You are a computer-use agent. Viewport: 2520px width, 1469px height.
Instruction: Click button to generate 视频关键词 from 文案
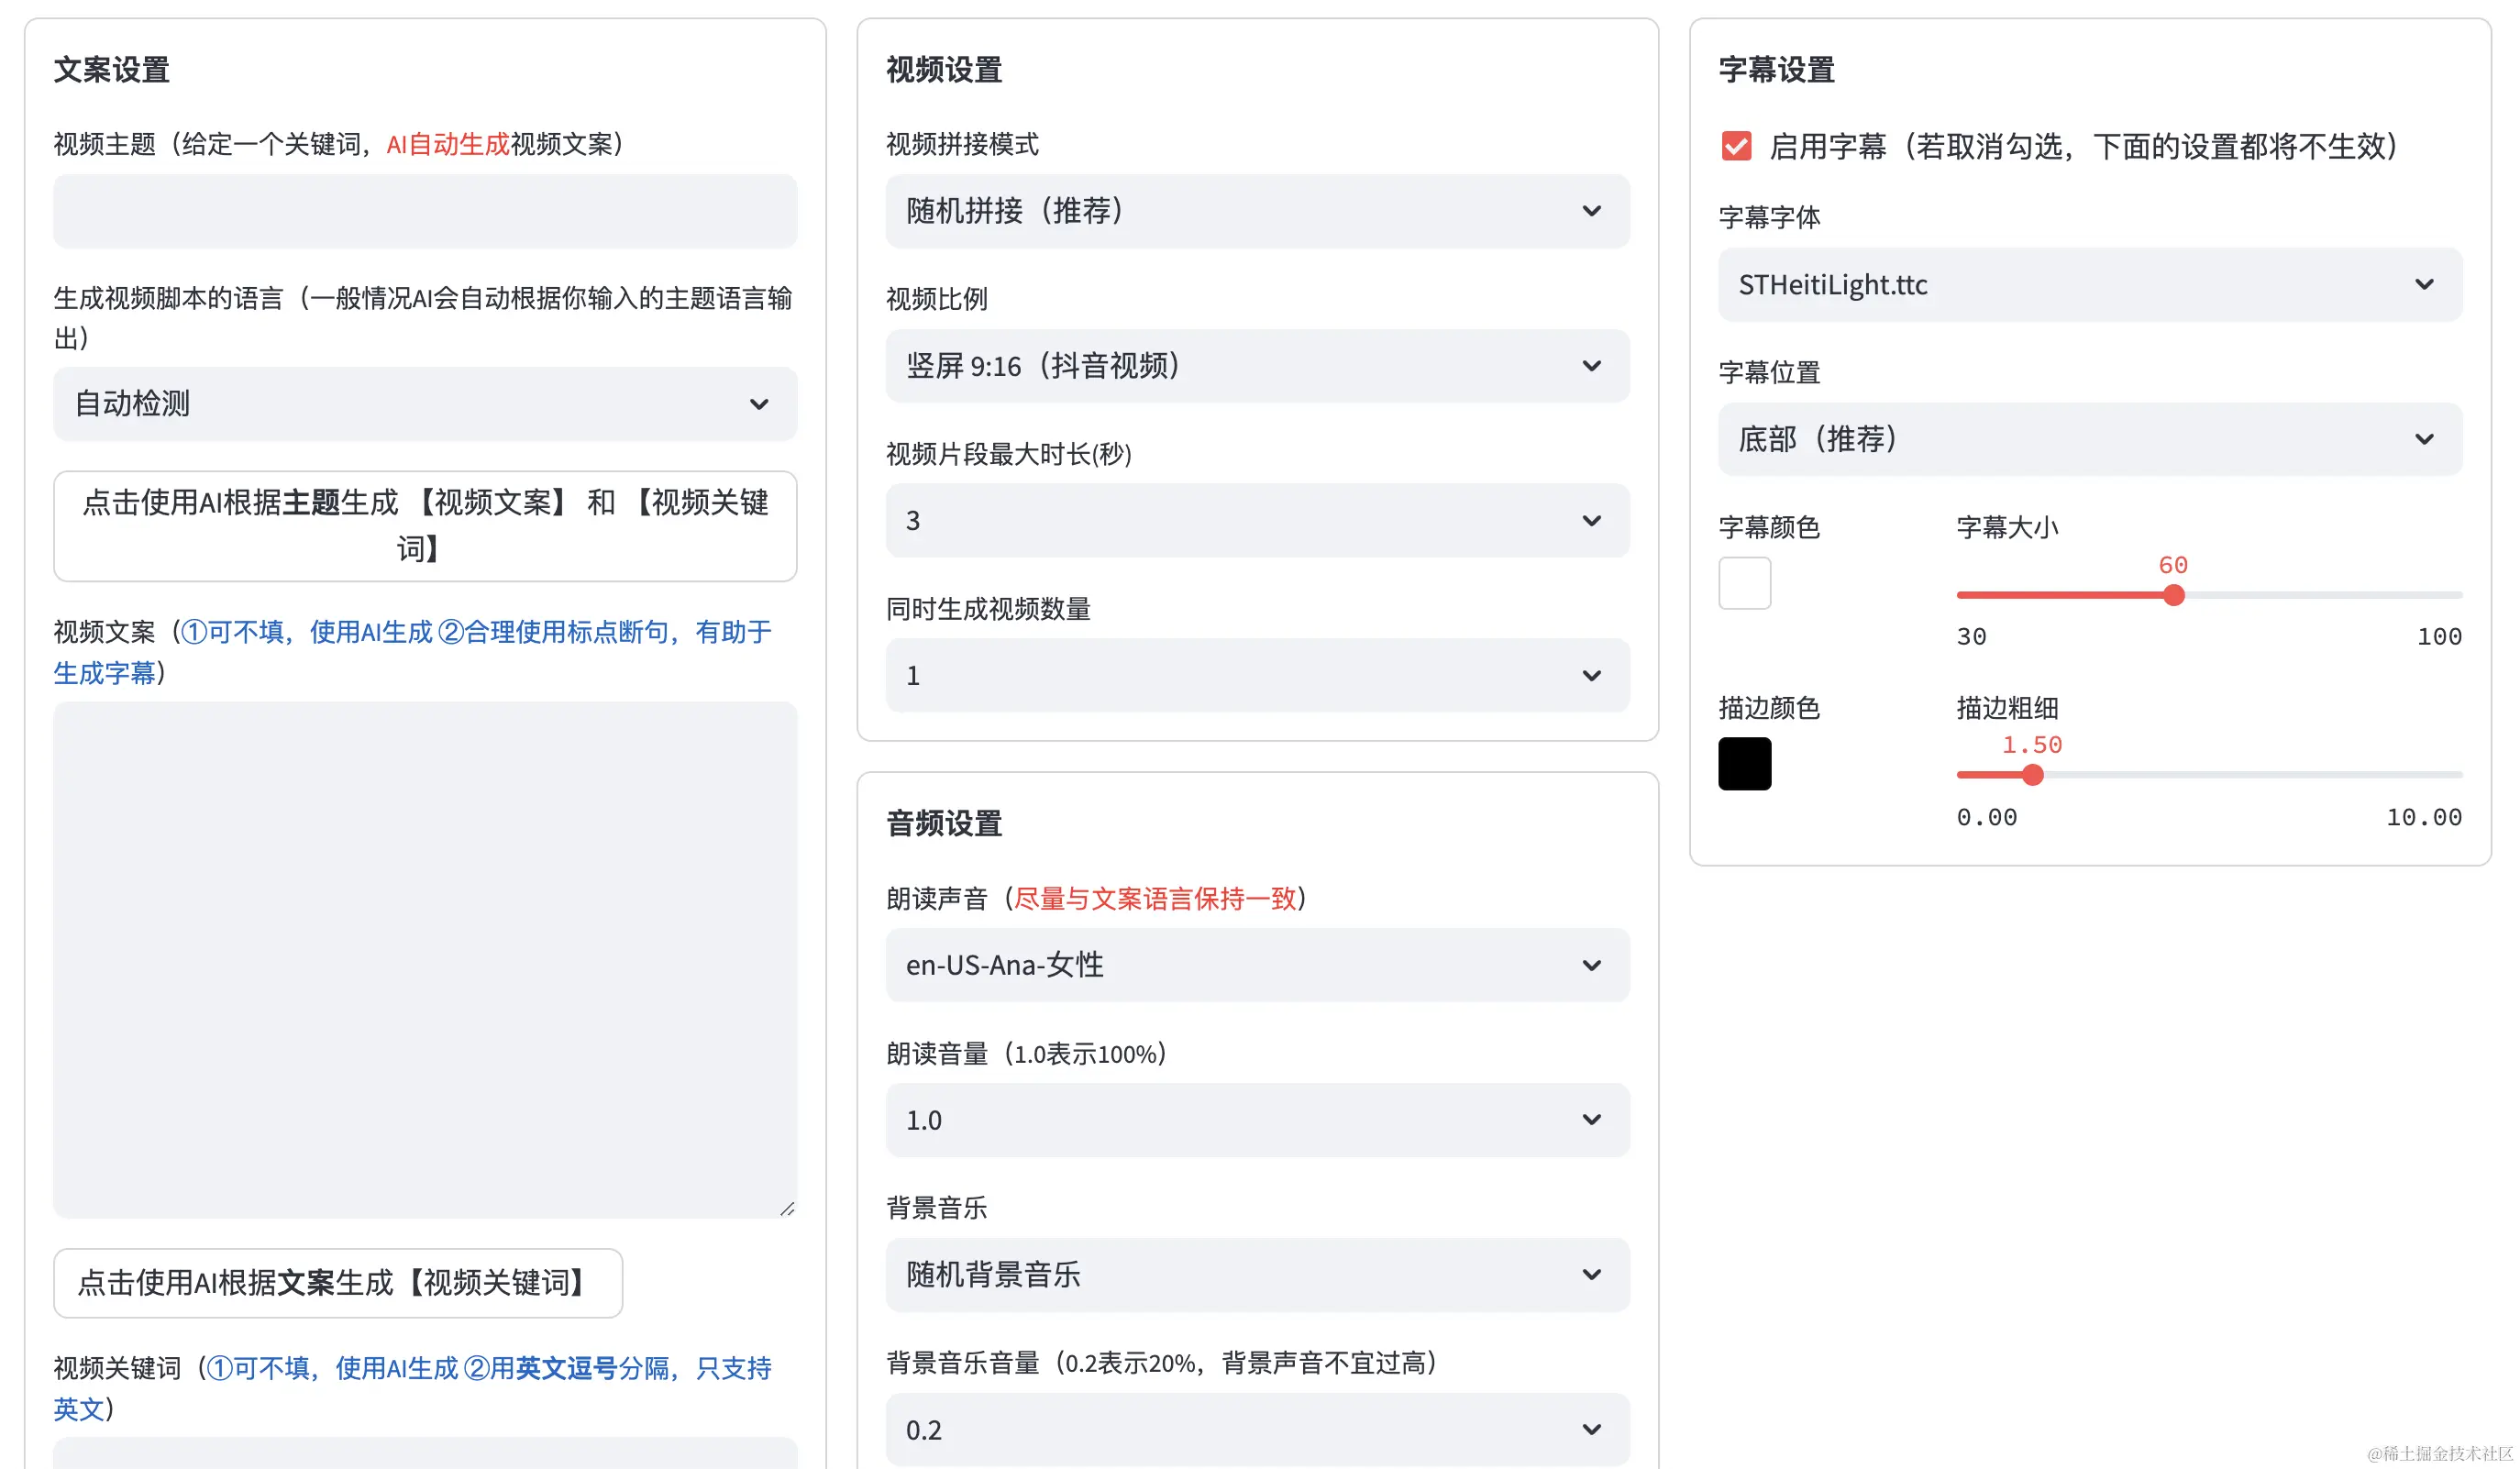pos(337,1283)
